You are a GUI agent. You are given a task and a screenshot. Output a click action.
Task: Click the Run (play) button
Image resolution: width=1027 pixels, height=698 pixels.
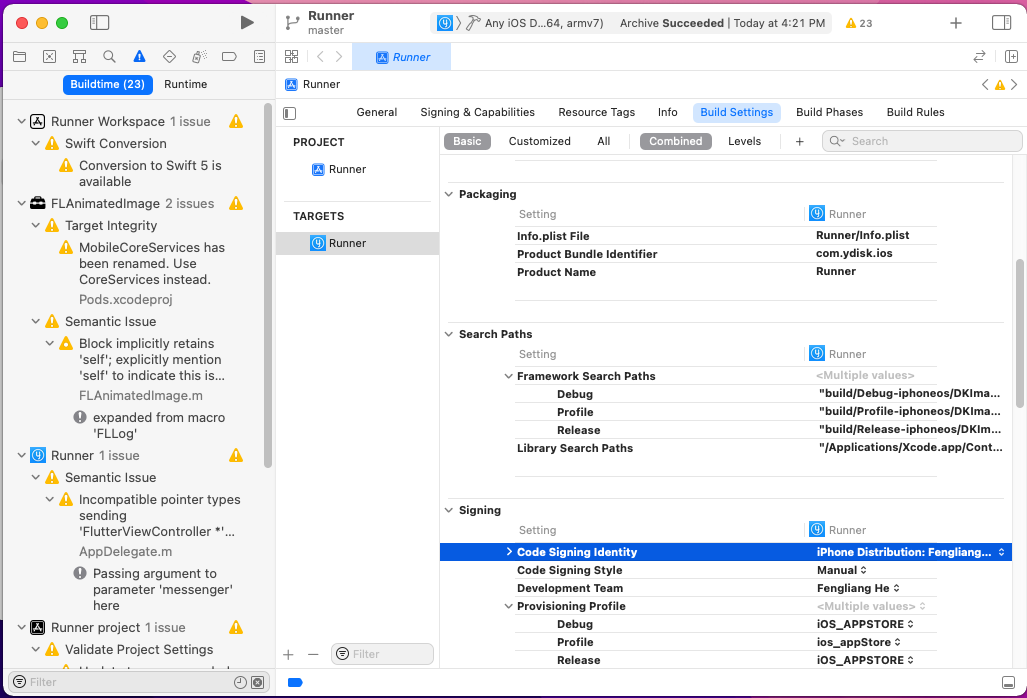tap(247, 22)
